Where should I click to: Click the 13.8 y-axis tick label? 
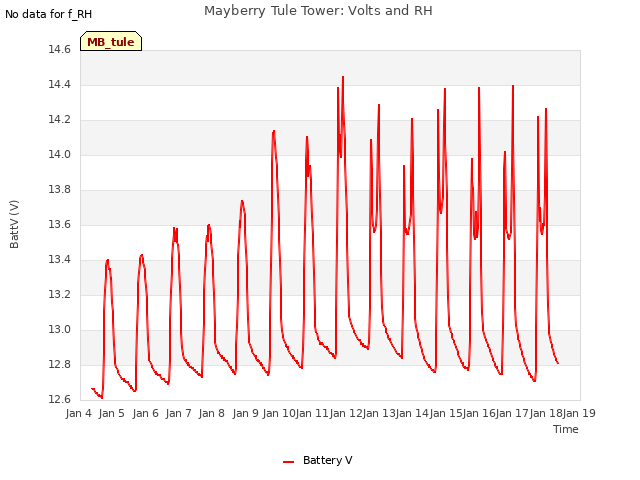tap(60, 190)
